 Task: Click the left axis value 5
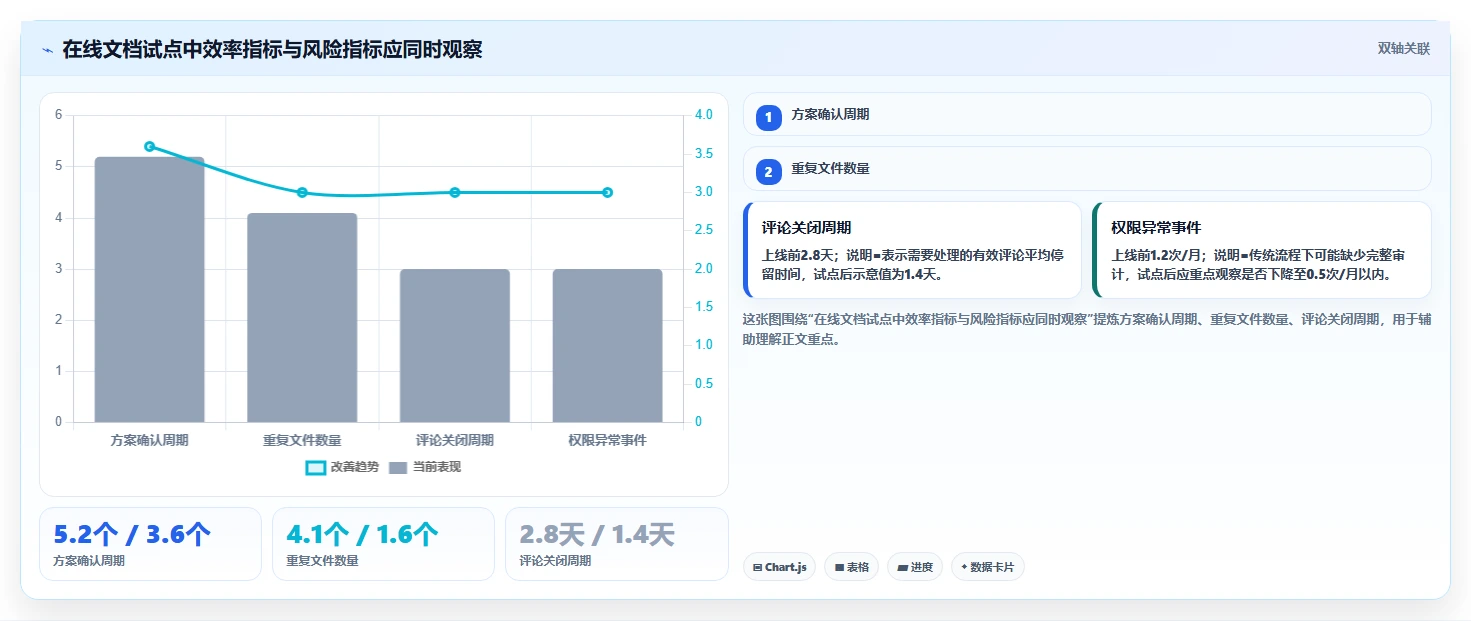58,166
